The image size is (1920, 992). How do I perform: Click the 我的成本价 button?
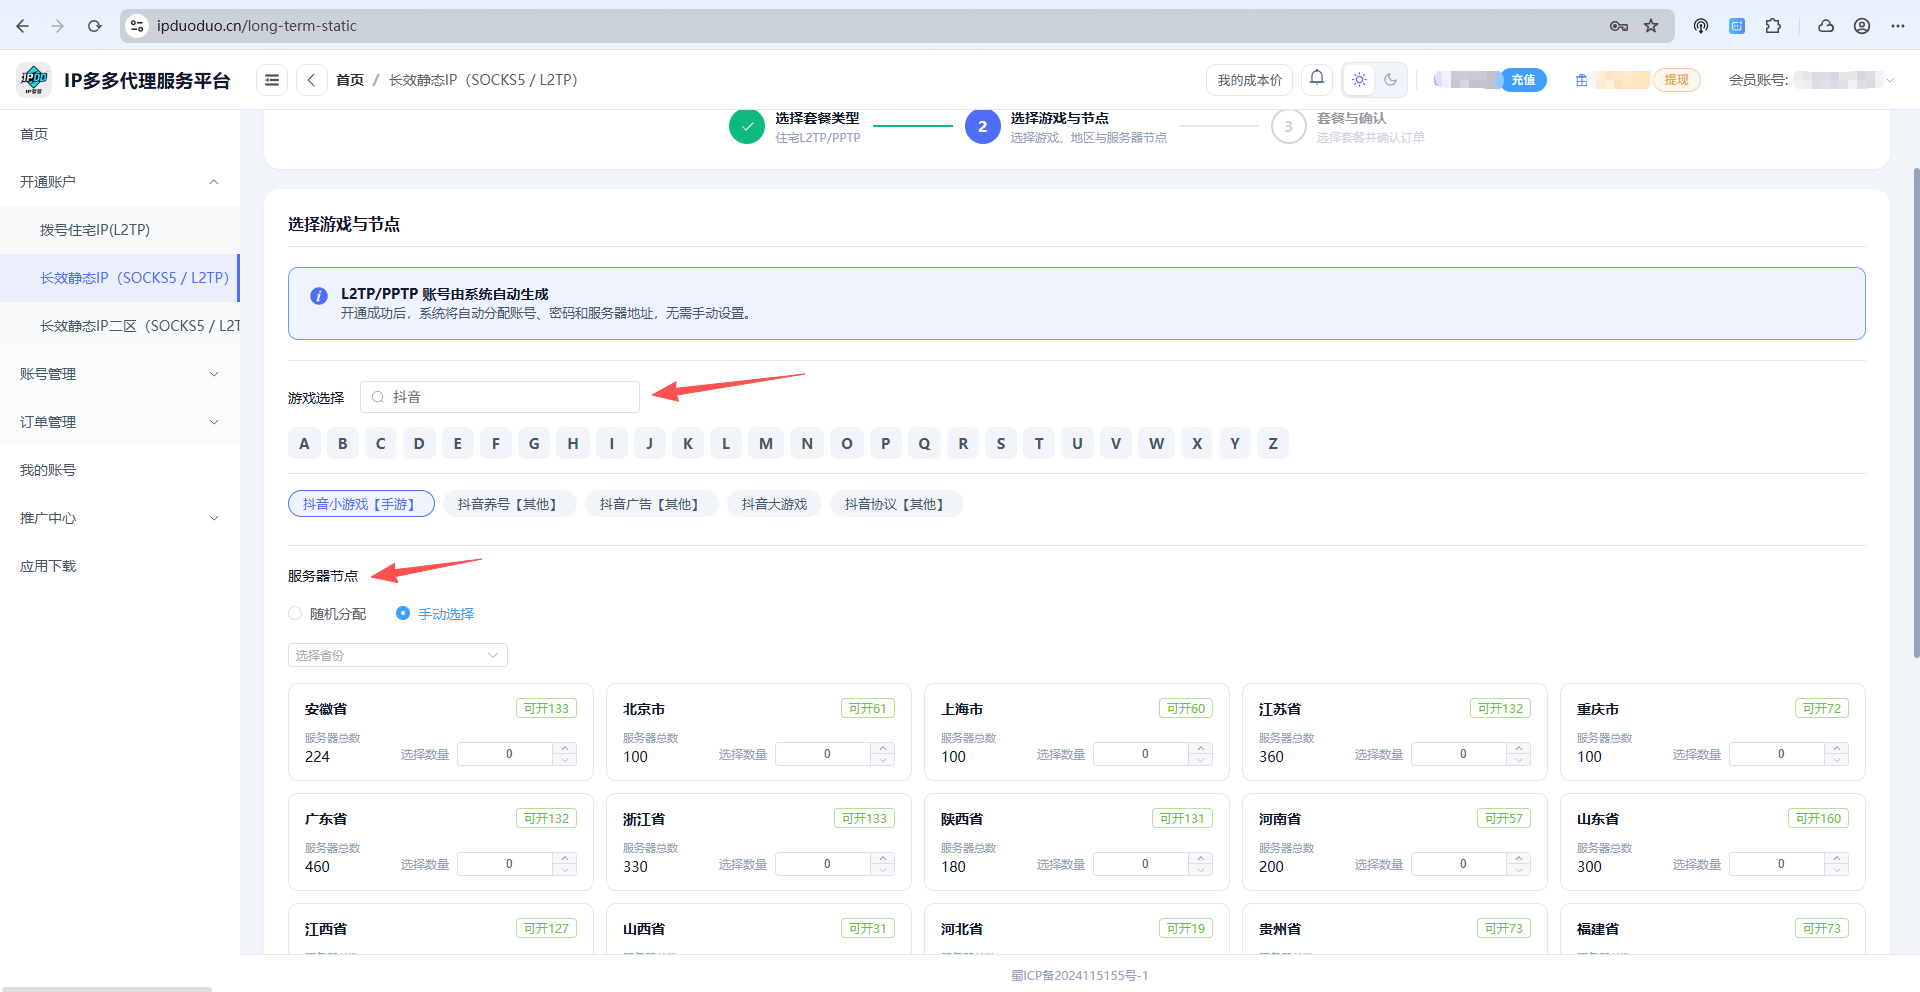(x=1249, y=80)
